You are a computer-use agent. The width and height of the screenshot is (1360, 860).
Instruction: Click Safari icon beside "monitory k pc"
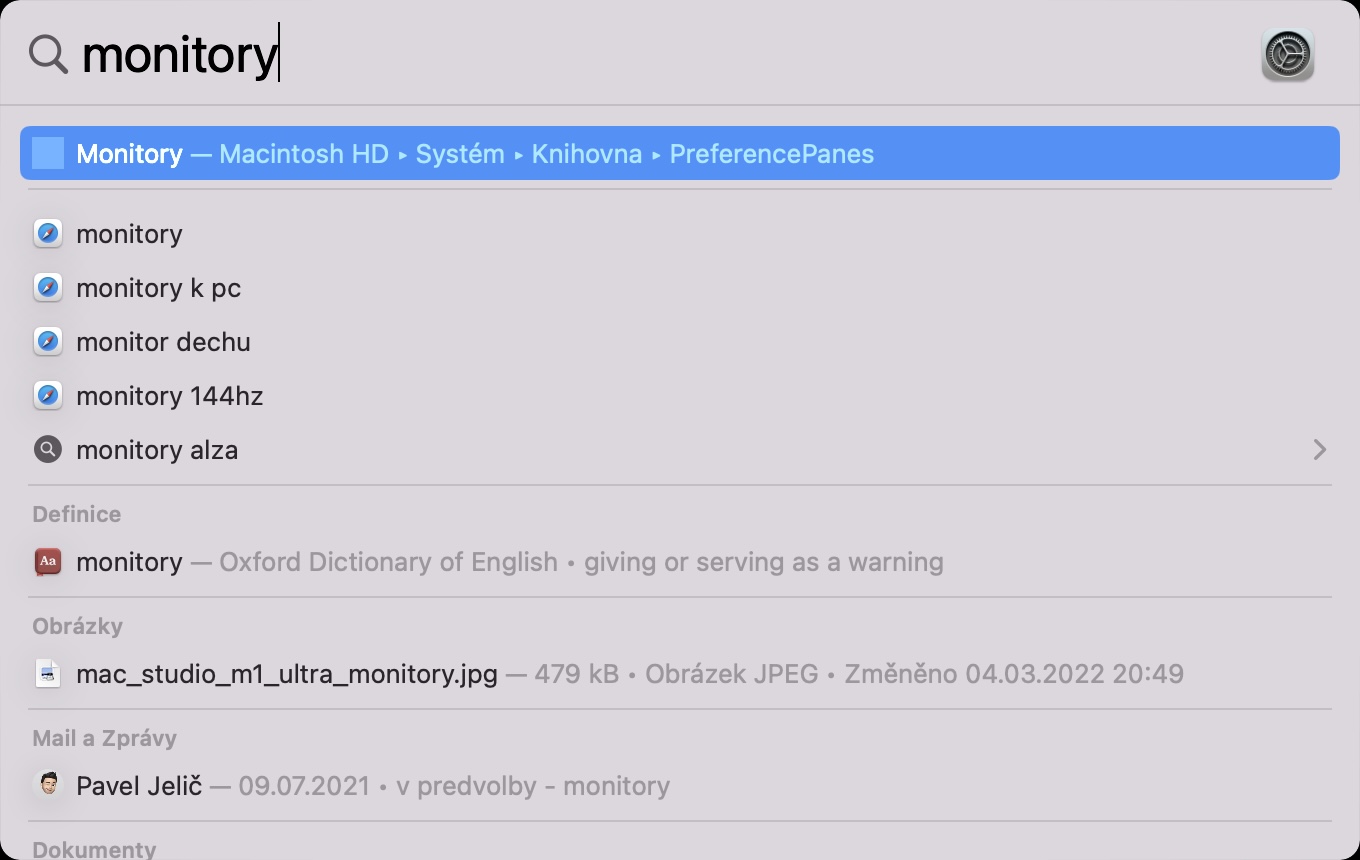coord(48,288)
